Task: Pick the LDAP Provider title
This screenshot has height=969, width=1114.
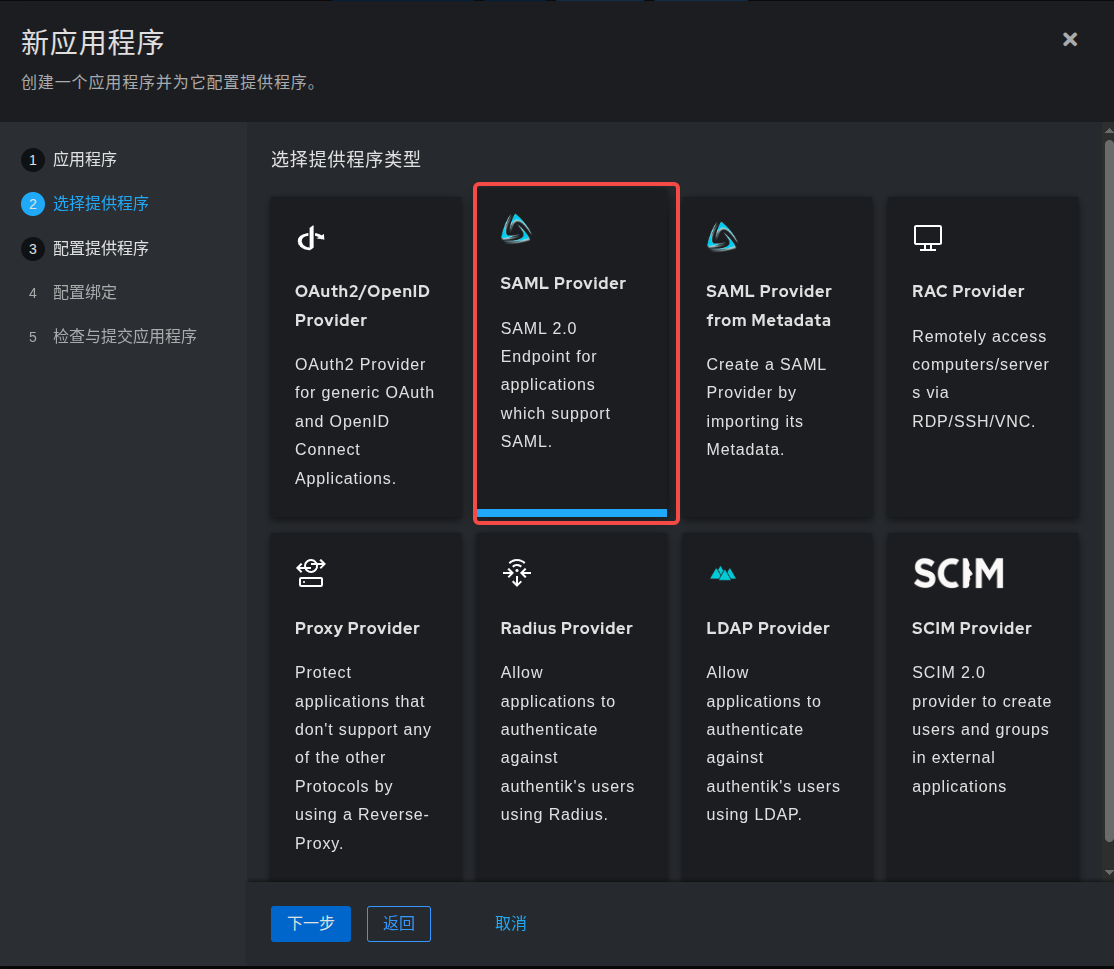Action: [768, 629]
